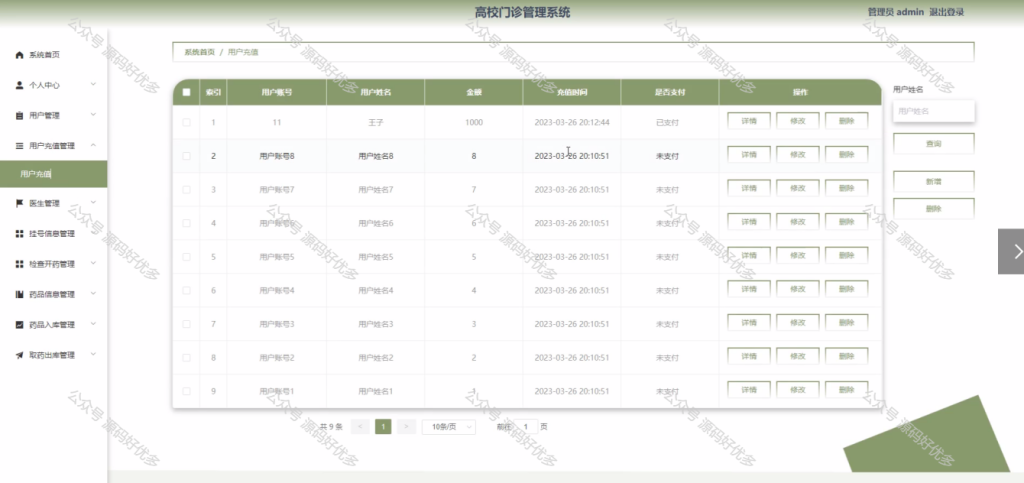Check the row checkbox for 用户账号1
The width and height of the screenshot is (1024, 483).
tap(186, 391)
